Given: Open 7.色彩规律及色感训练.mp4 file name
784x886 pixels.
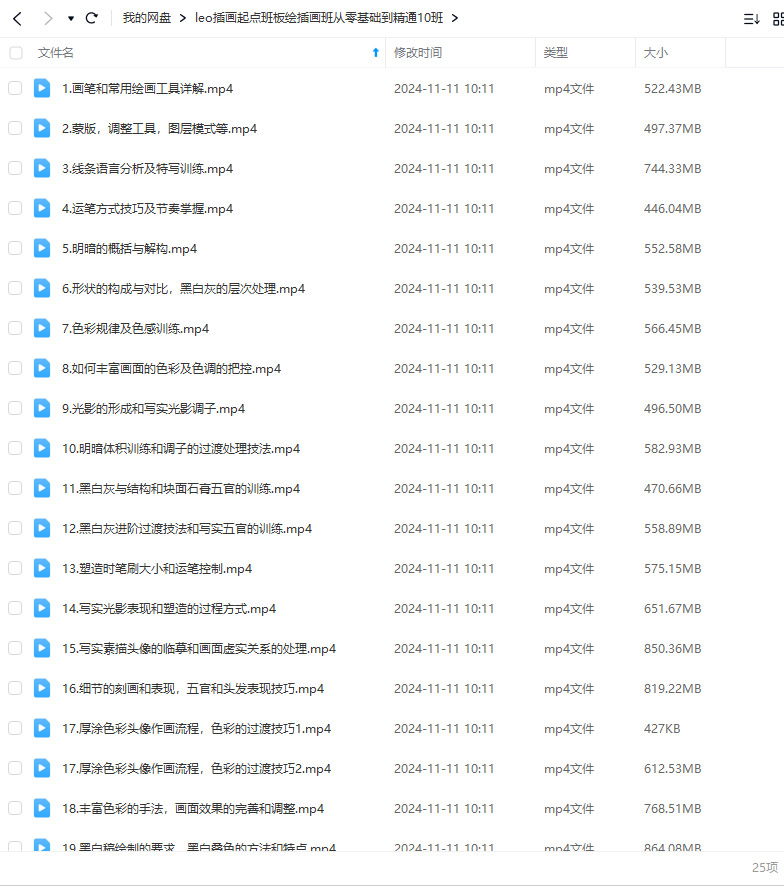Looking at the screenshot, I should pyautogui.click(x=136, y=328).
